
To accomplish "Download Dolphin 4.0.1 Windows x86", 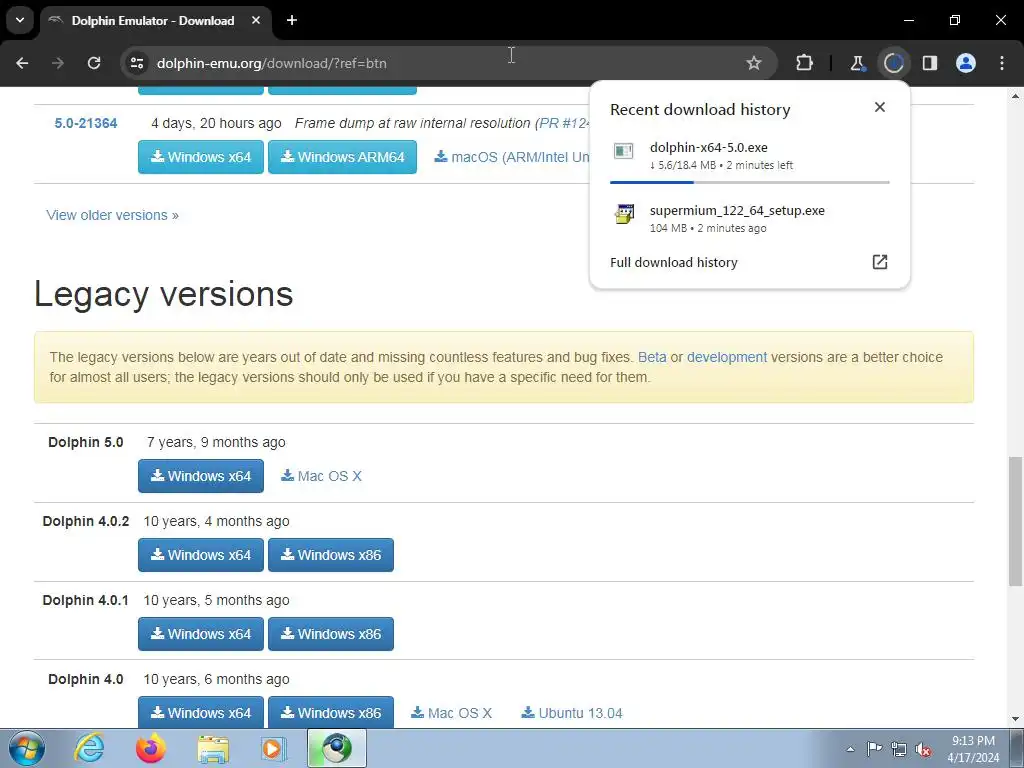I will 330,634.
